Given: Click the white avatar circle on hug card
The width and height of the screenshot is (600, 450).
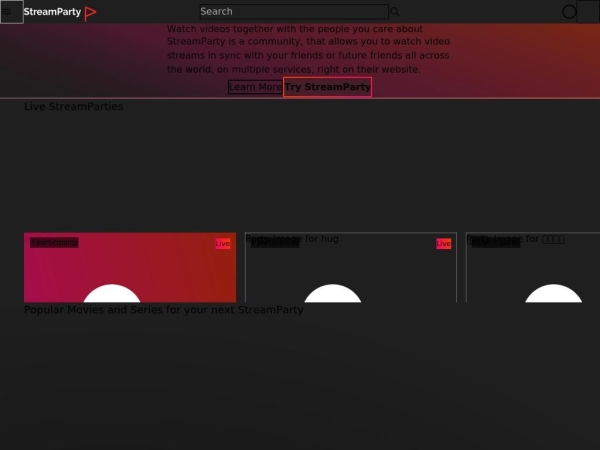Looking at the screenshot, I should point(333,293).
